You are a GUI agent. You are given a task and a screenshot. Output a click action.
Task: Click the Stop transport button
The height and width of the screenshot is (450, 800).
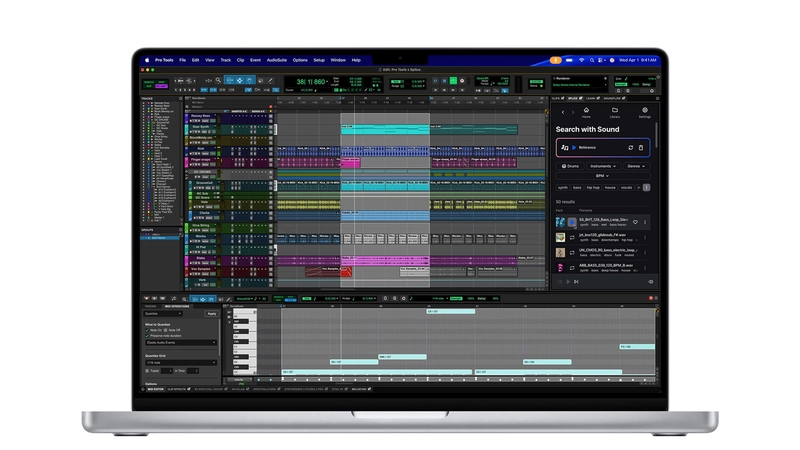click(444, 81)
